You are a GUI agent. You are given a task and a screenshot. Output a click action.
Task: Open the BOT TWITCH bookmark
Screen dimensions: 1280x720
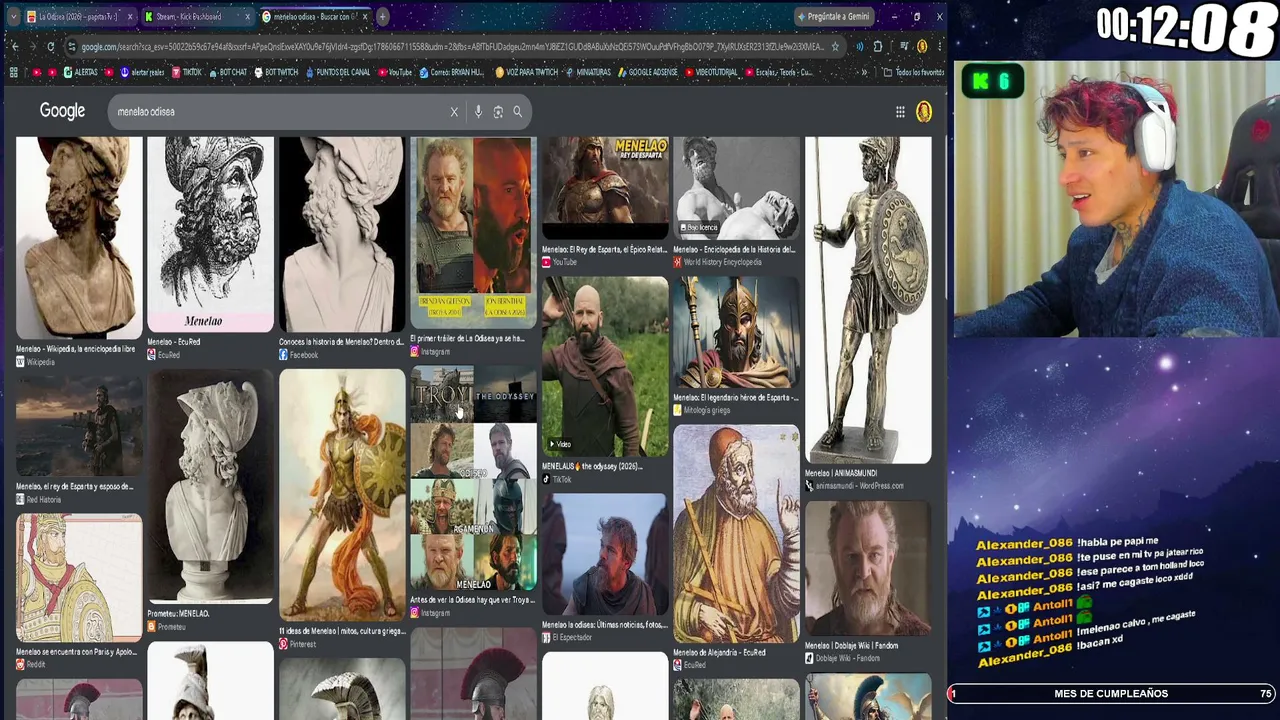(x=277, y=72)
